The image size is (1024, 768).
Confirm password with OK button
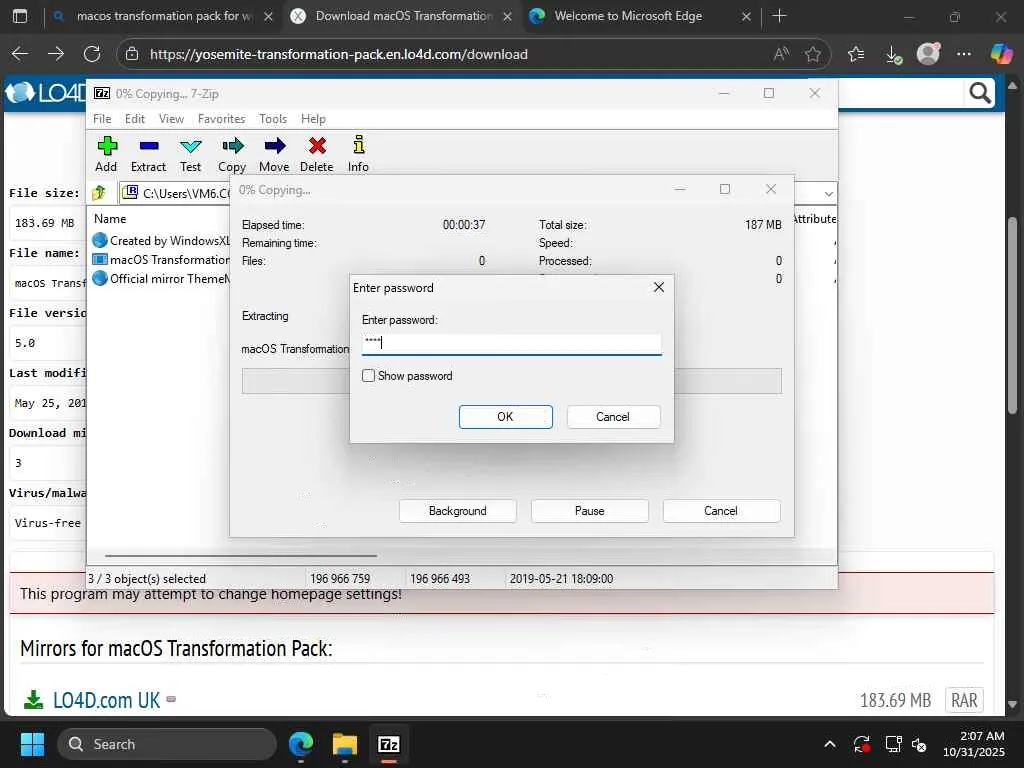point(505,417)
